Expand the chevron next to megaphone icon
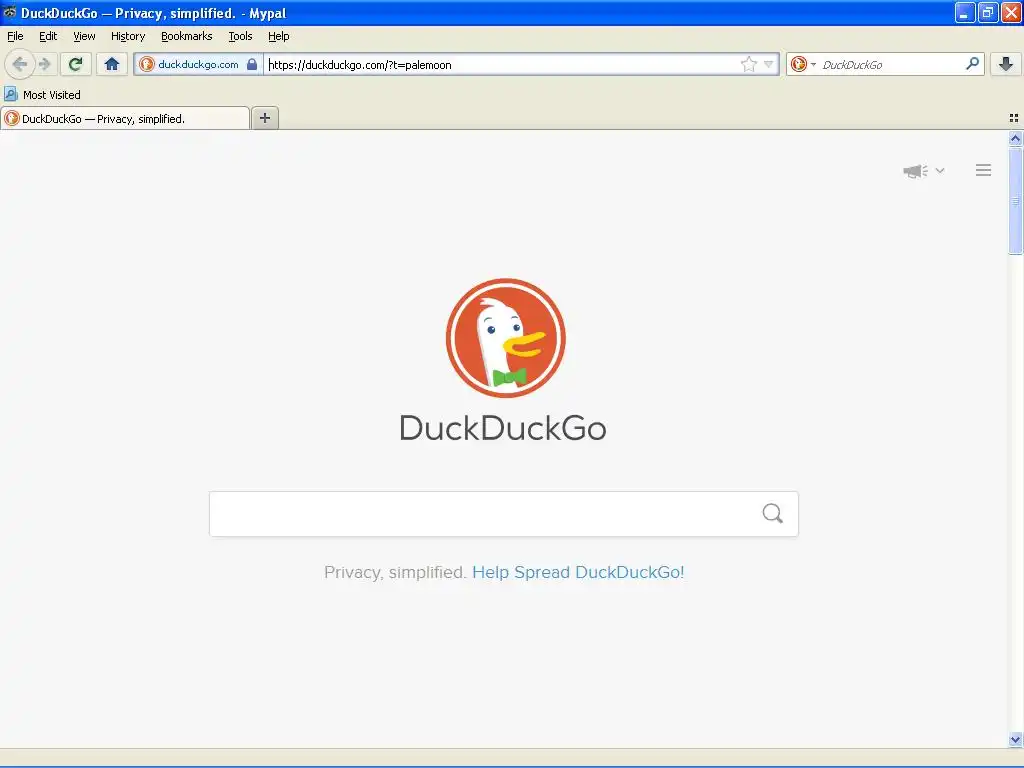The height and width of the screenshot is (768, 1024). [x=940, y=170]
